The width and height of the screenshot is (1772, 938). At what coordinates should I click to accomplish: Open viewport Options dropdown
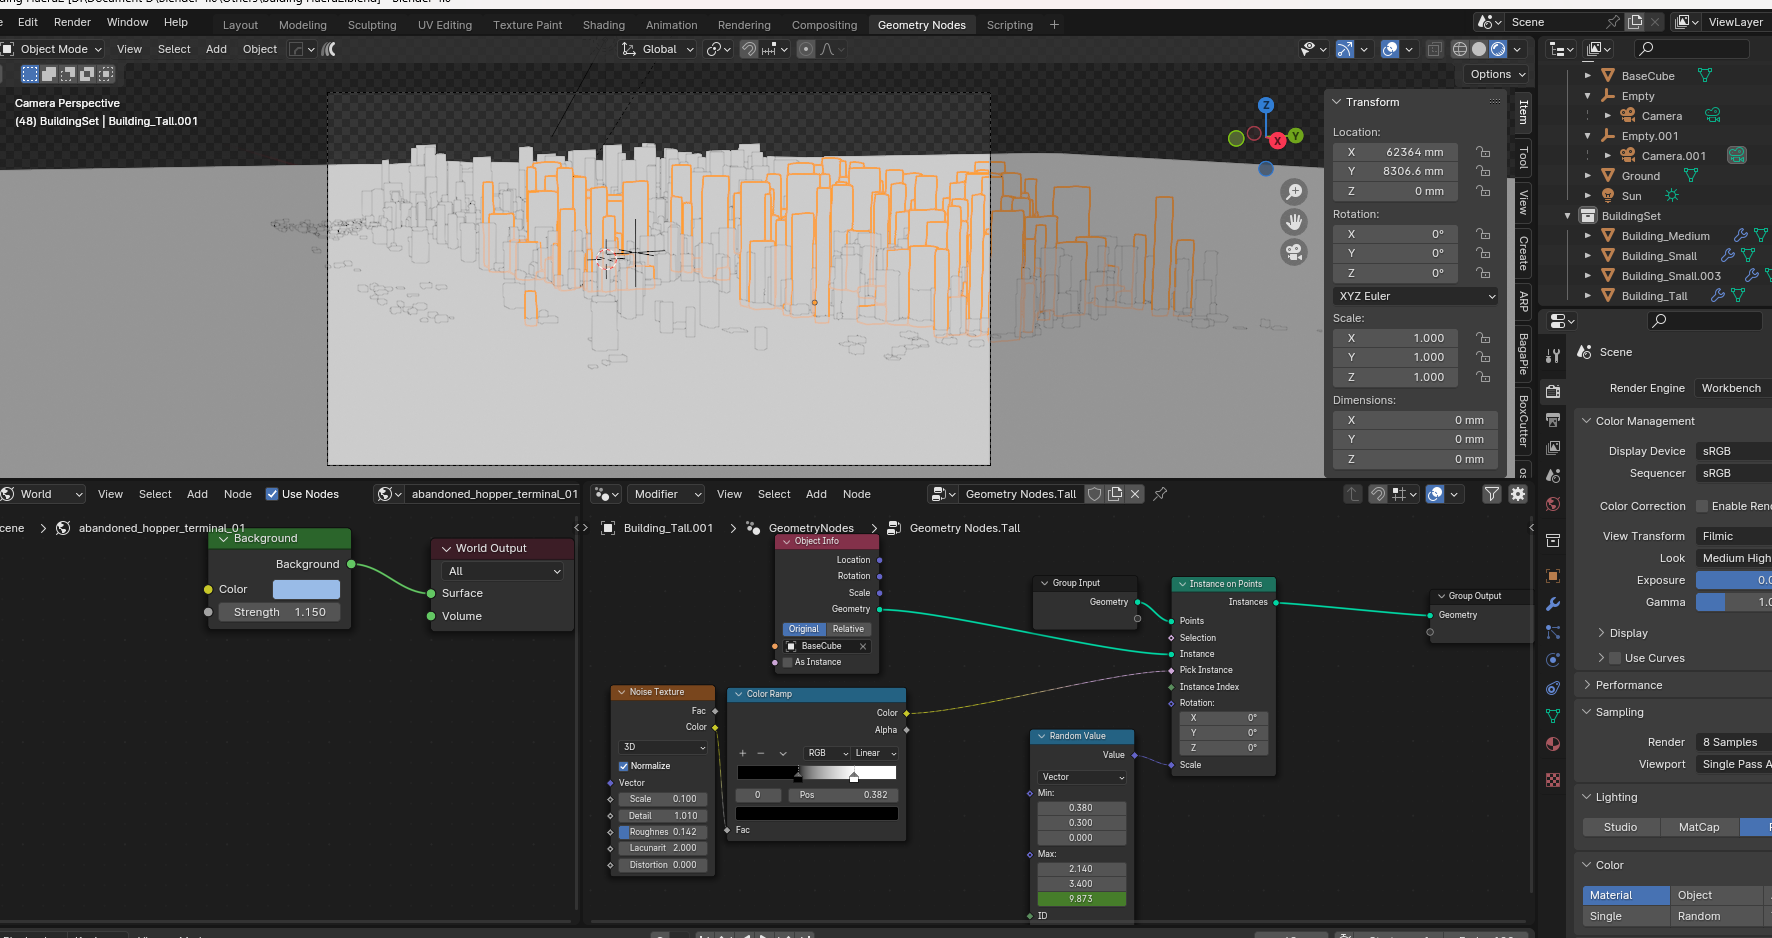pyautogui.click(x=1498, y=74)
